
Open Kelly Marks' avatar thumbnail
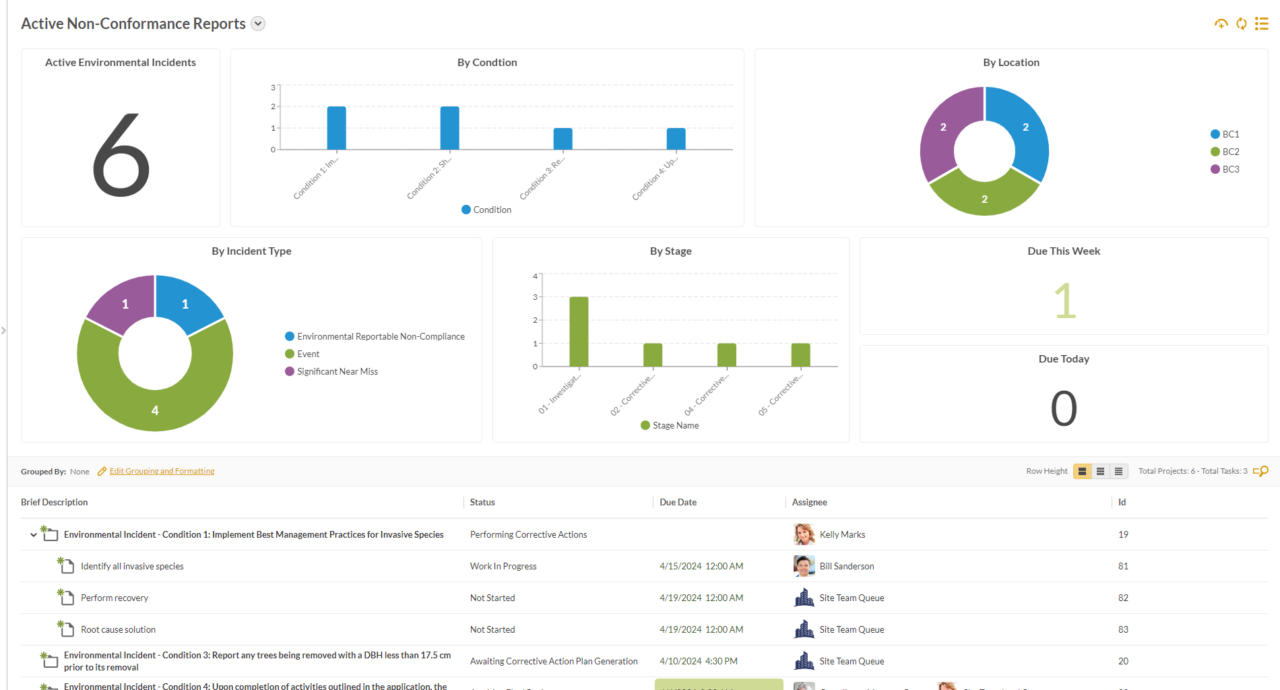click(x=803, y=534)
